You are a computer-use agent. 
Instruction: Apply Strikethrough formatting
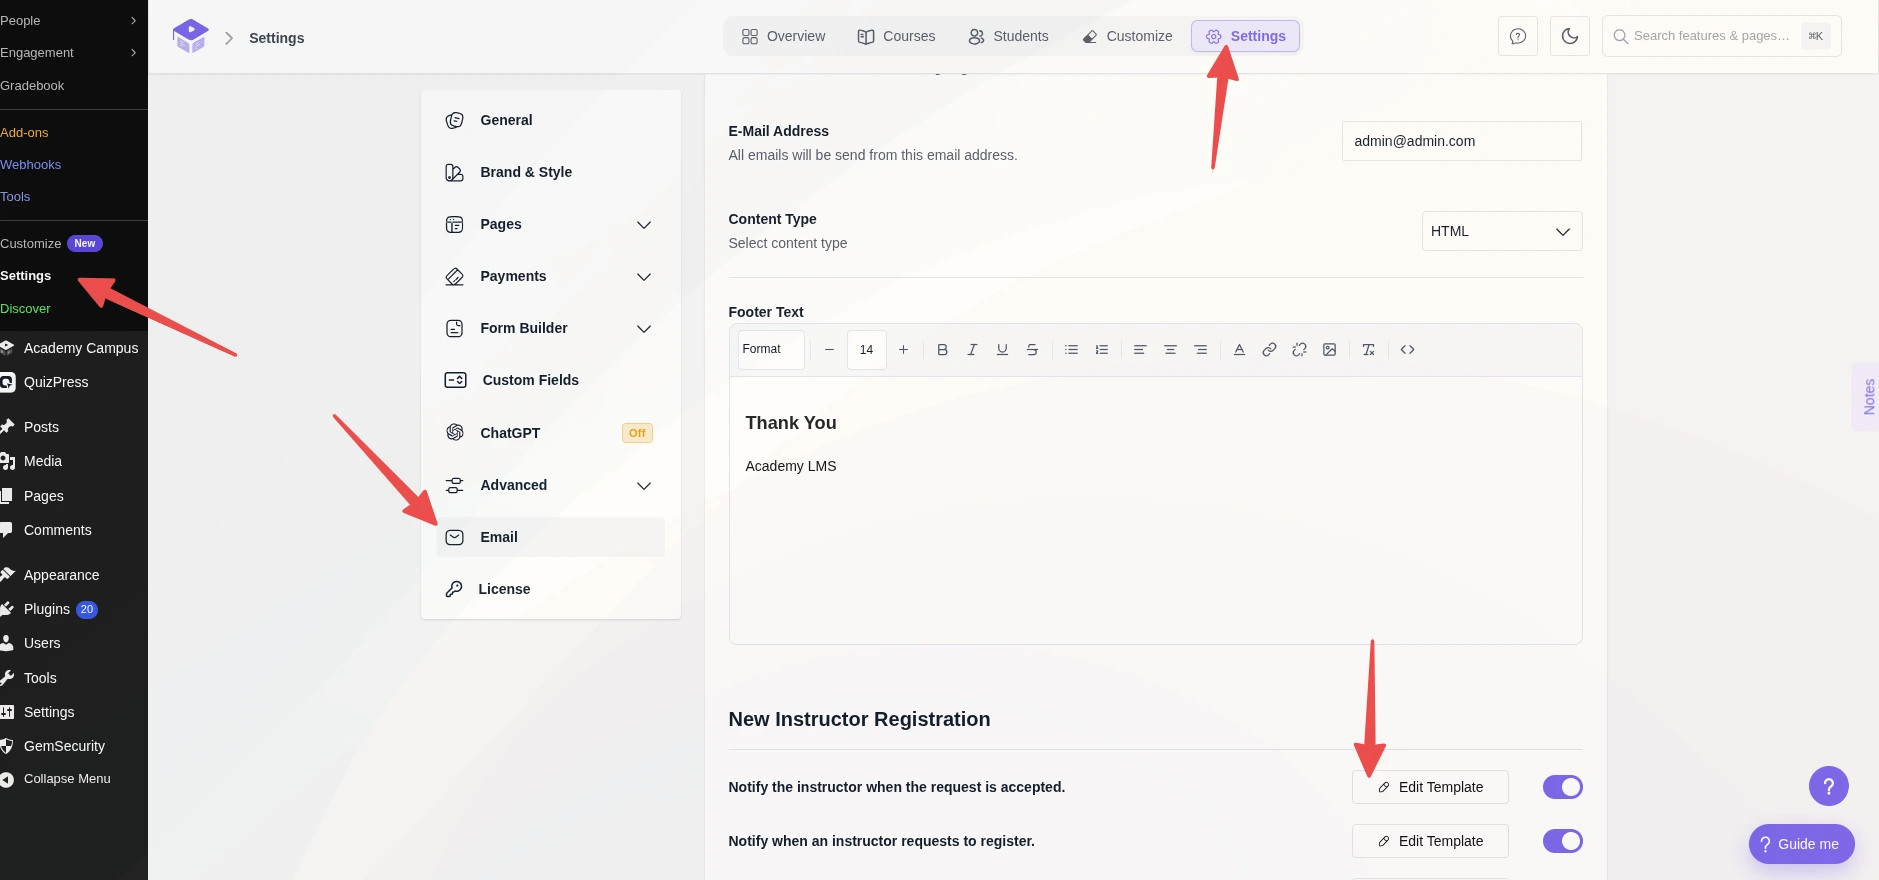[1032, 350]
